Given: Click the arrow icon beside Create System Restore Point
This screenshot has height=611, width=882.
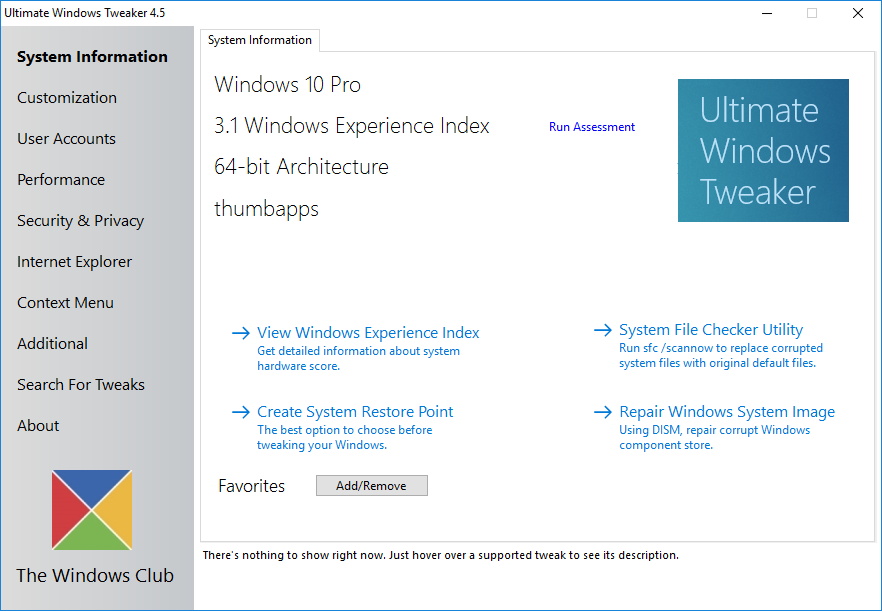Looking at the screenshot, I should 241,412.
